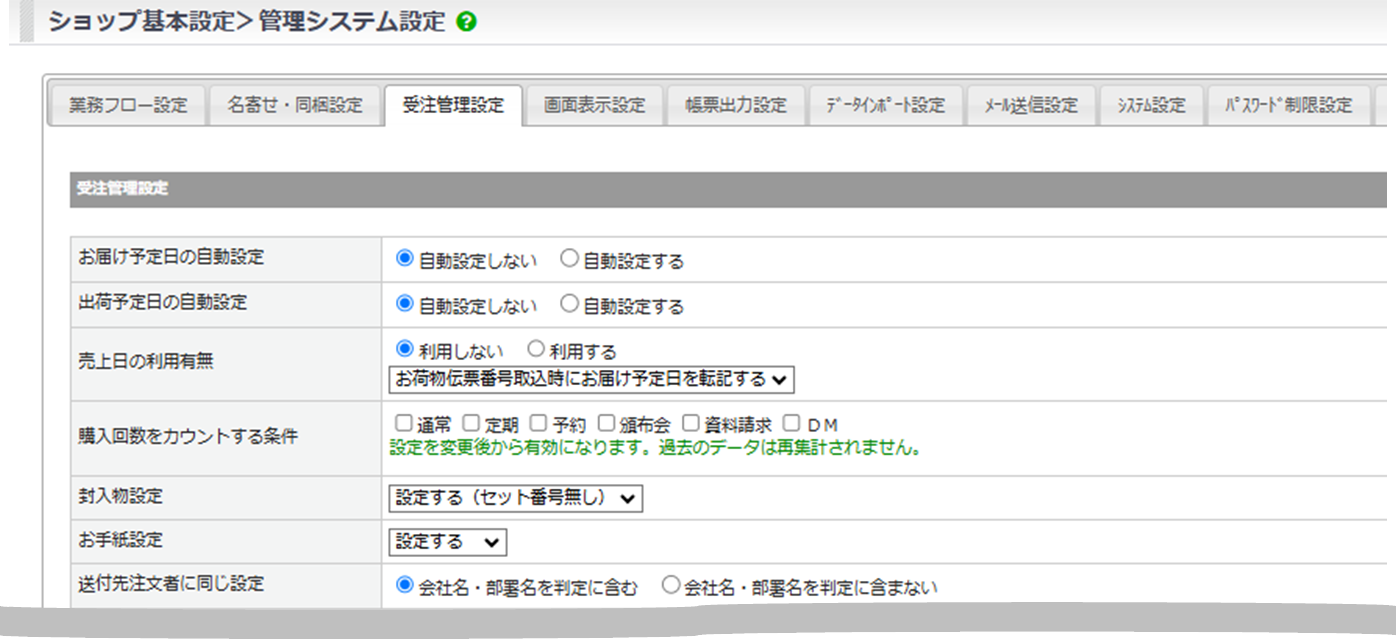Click the green help question mark icon
1396x639 pixels.
465,22
